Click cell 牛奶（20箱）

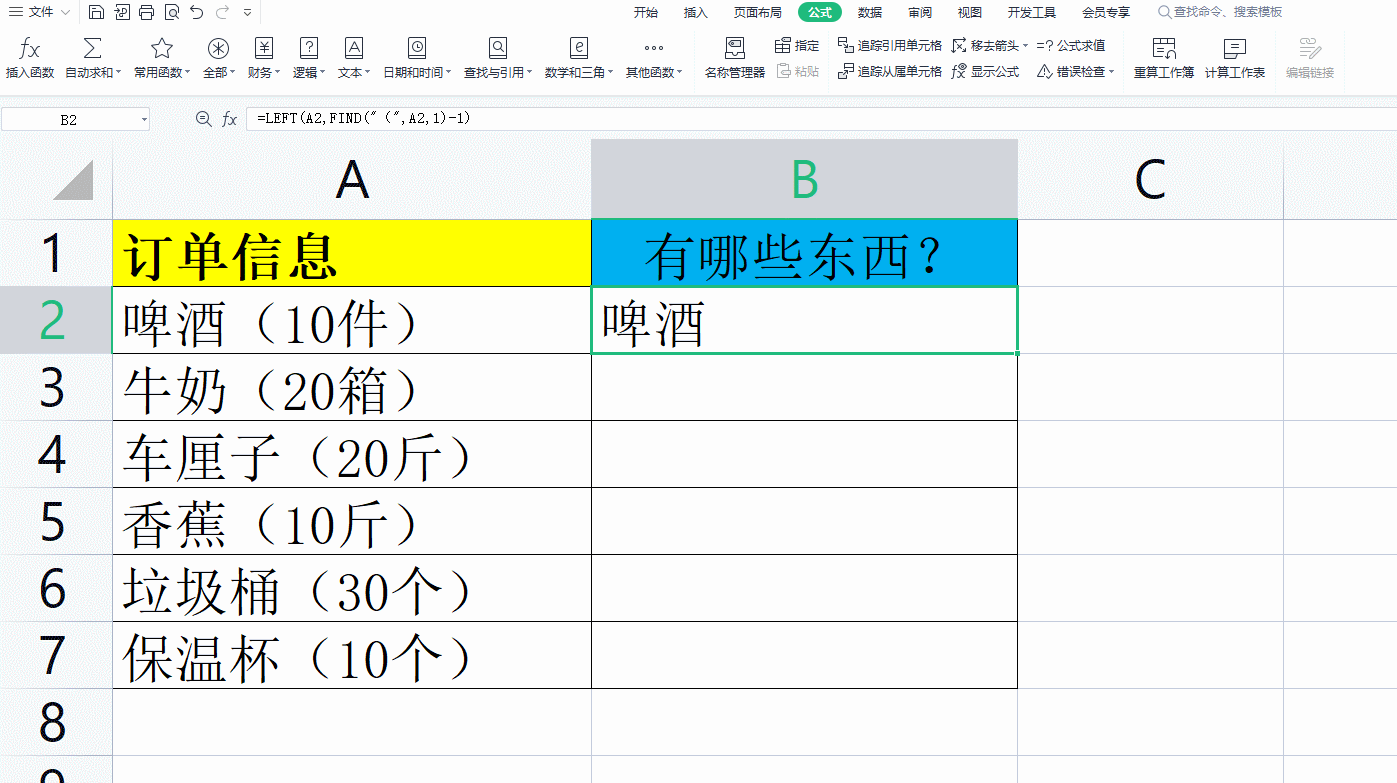(x=352, y=387)
